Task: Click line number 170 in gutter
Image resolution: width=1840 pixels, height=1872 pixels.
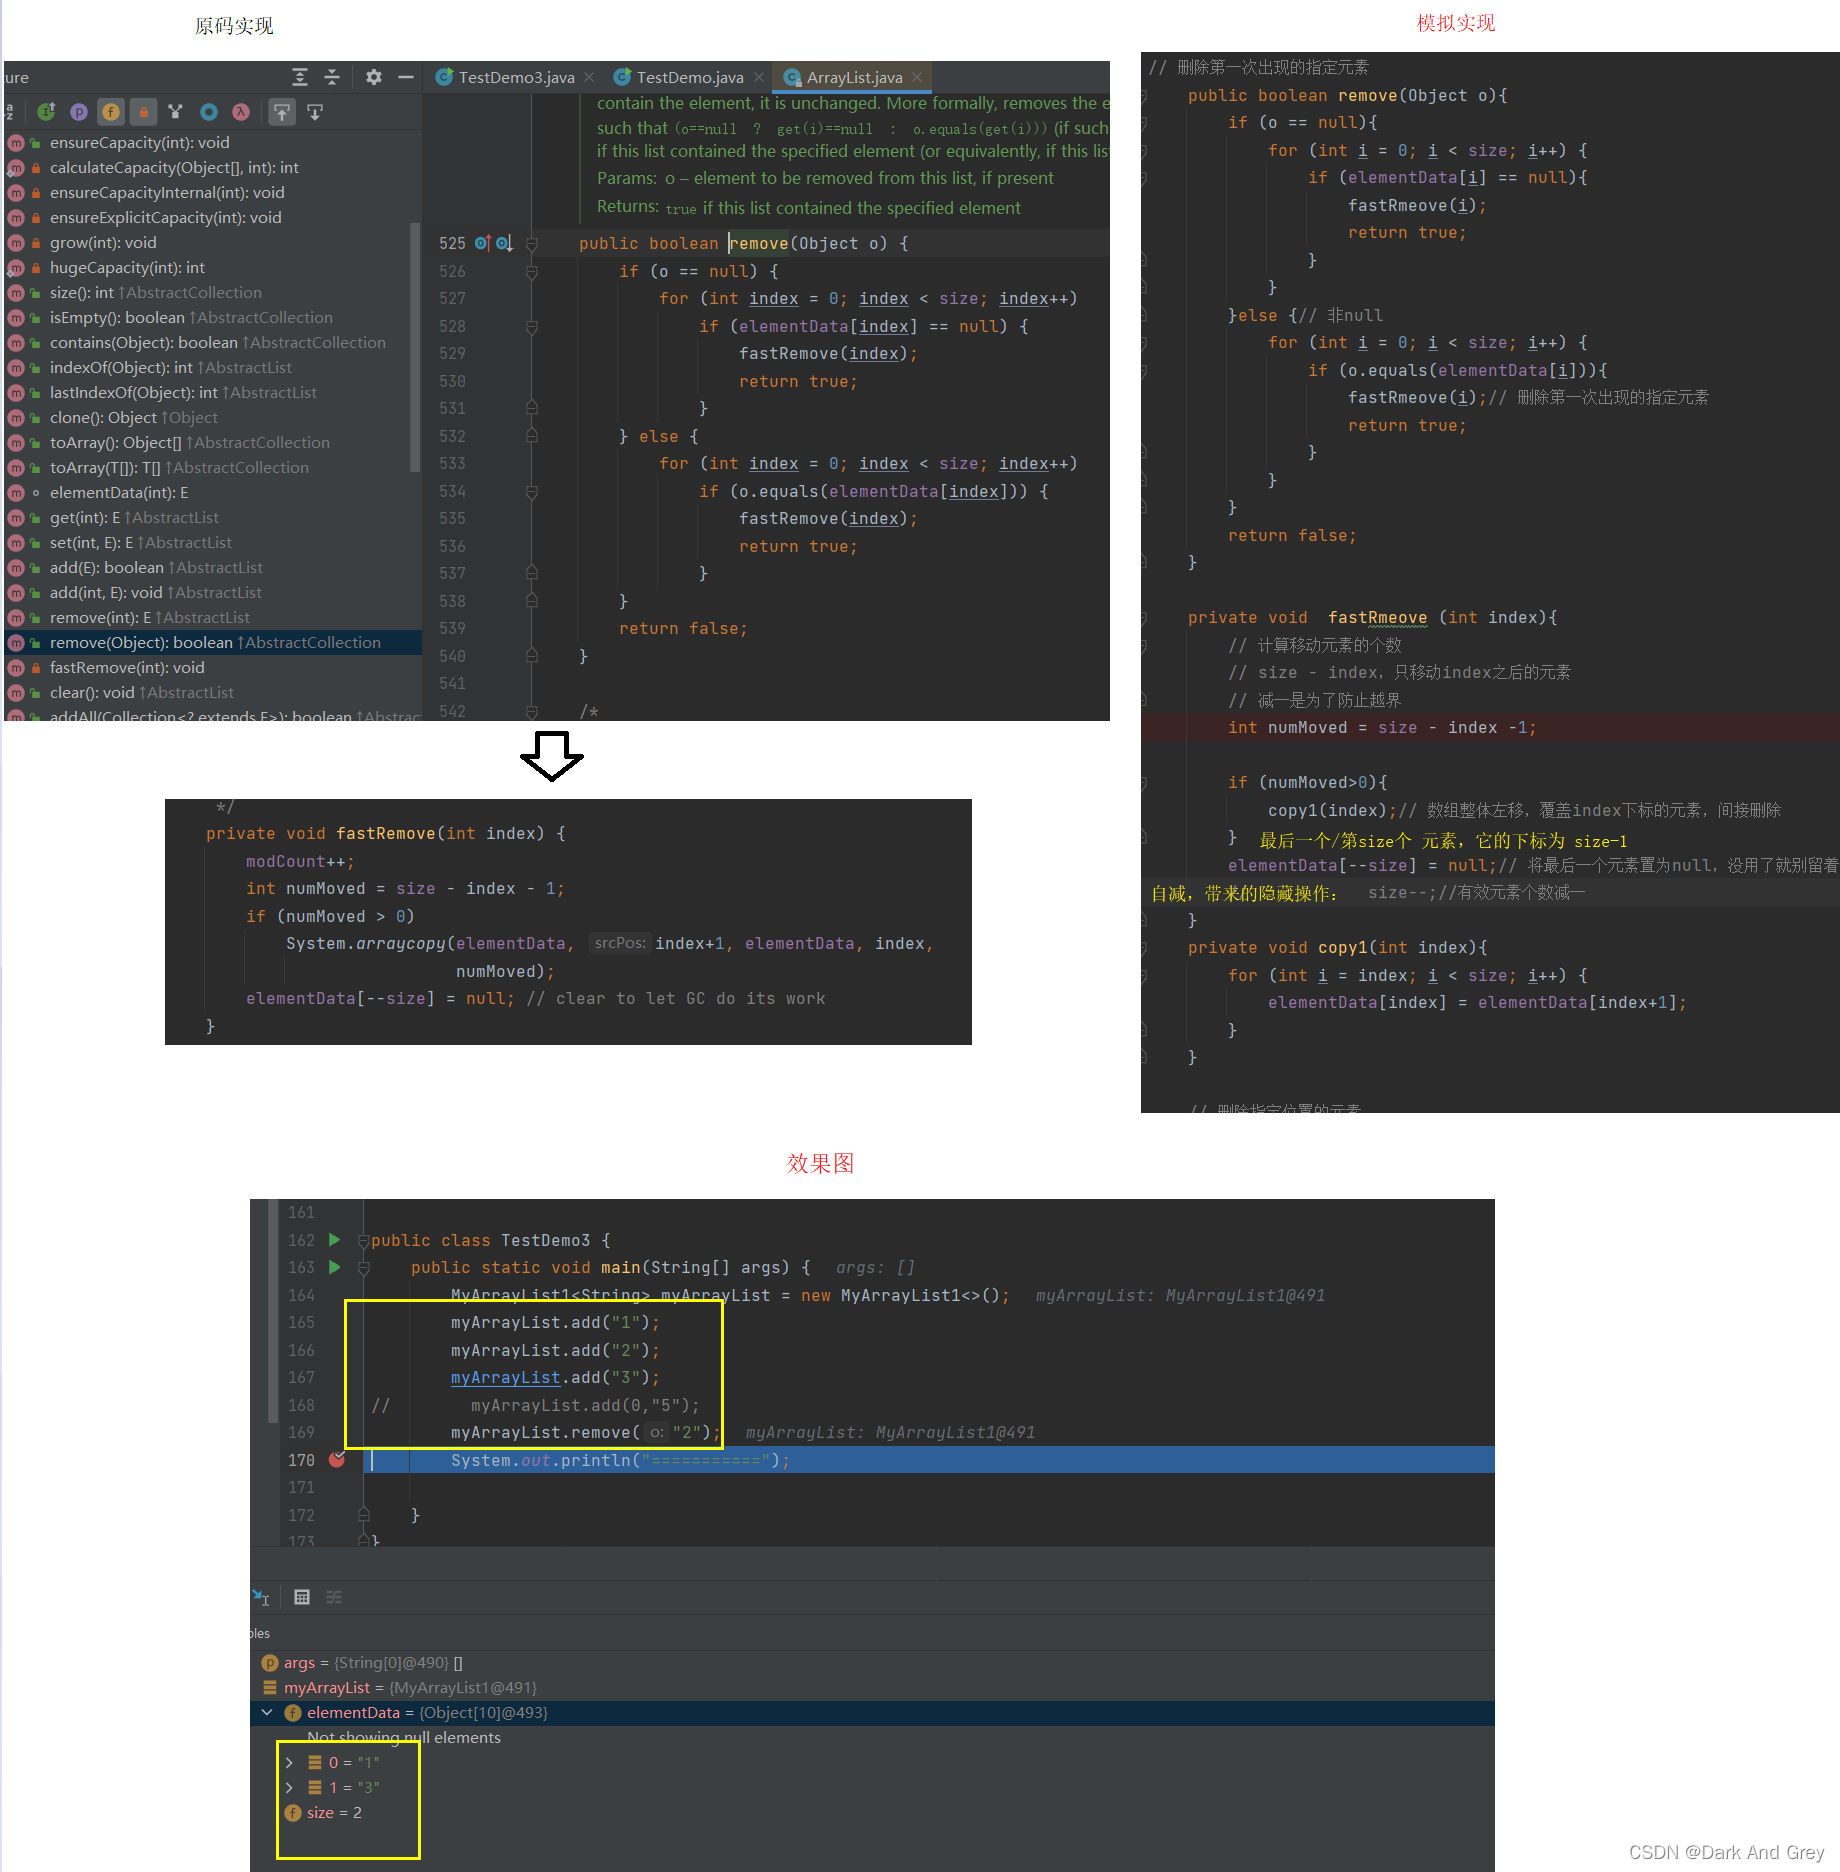Action: pyautogui.click(x=301, y=1460)
